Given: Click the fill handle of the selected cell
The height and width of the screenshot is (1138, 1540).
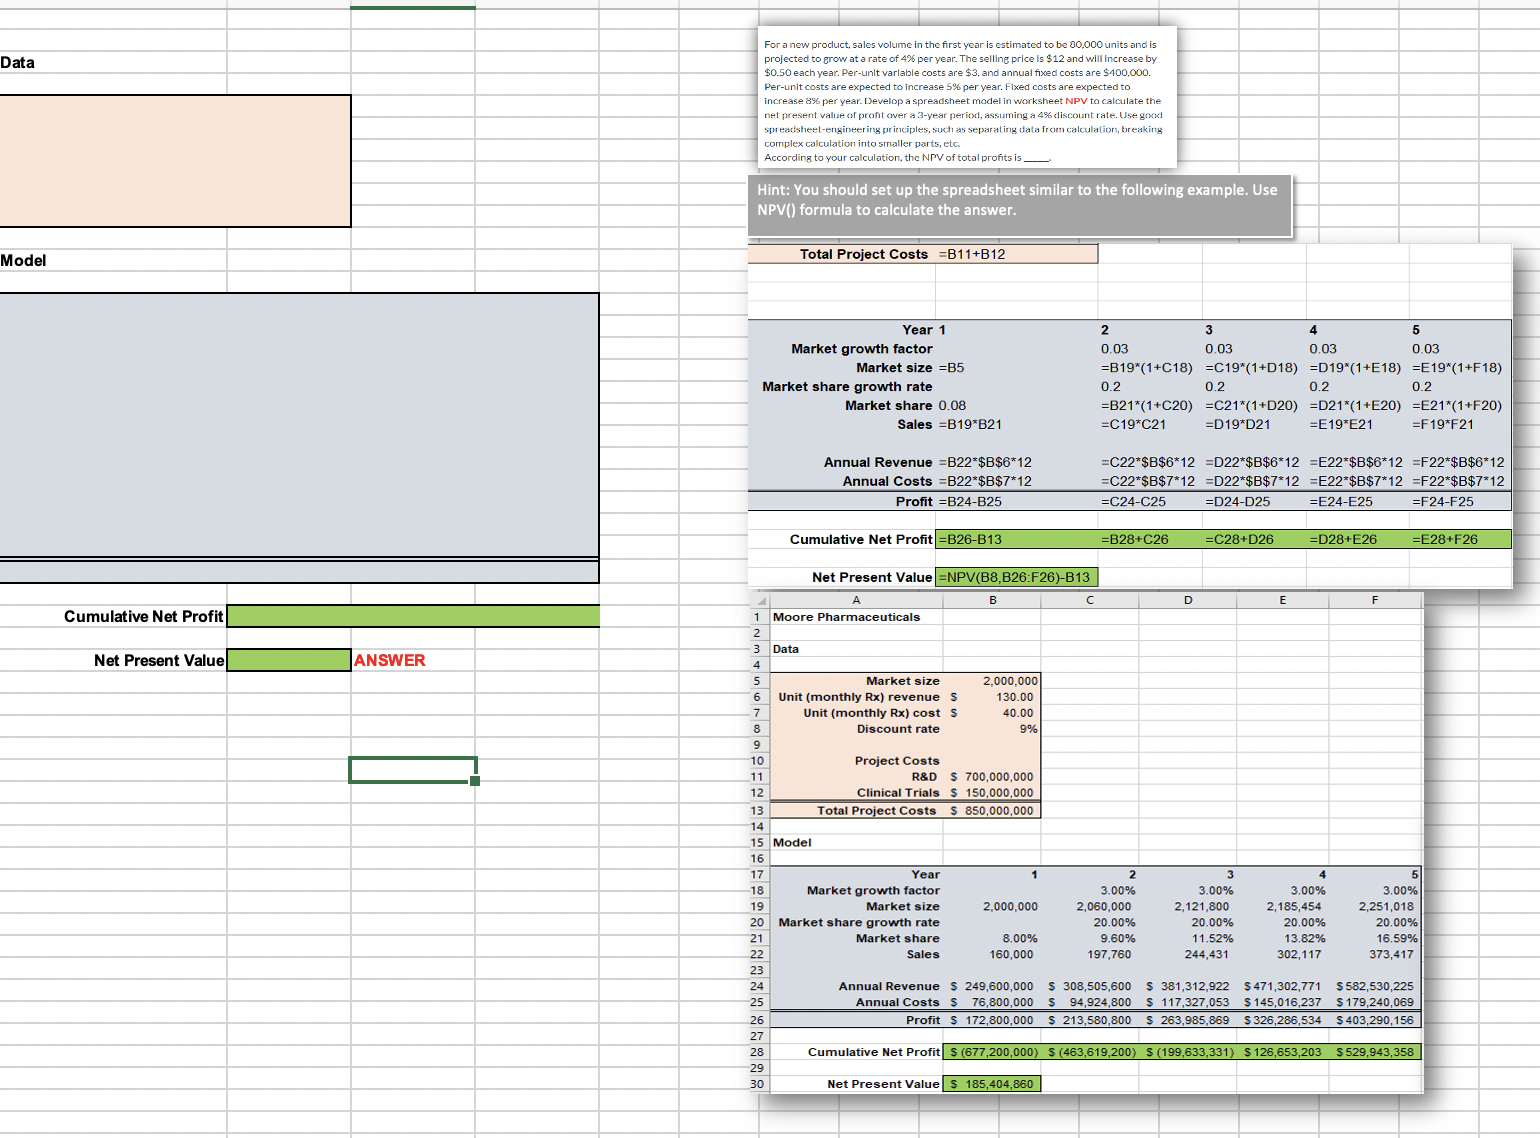Looking at the screenshot, I should click(x=475, y=781).
